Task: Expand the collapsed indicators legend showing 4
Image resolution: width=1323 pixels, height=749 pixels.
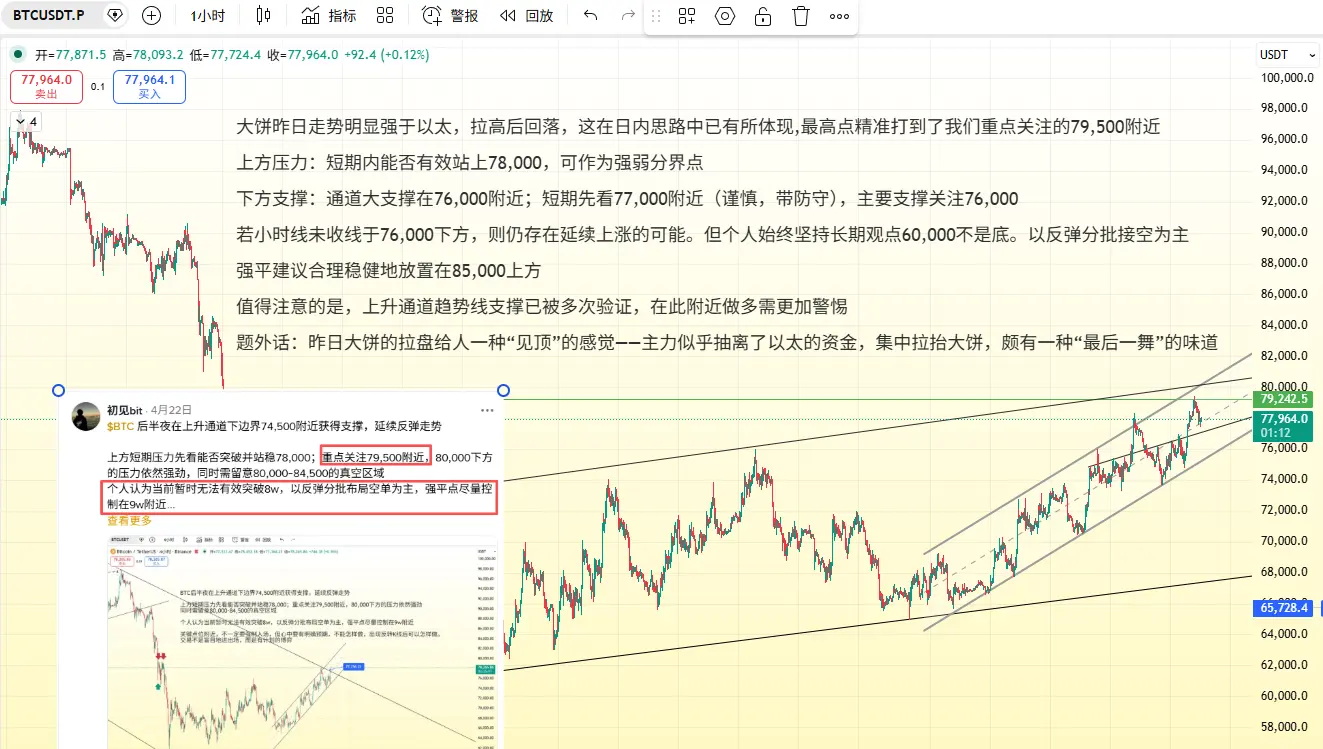Action: 26,122
